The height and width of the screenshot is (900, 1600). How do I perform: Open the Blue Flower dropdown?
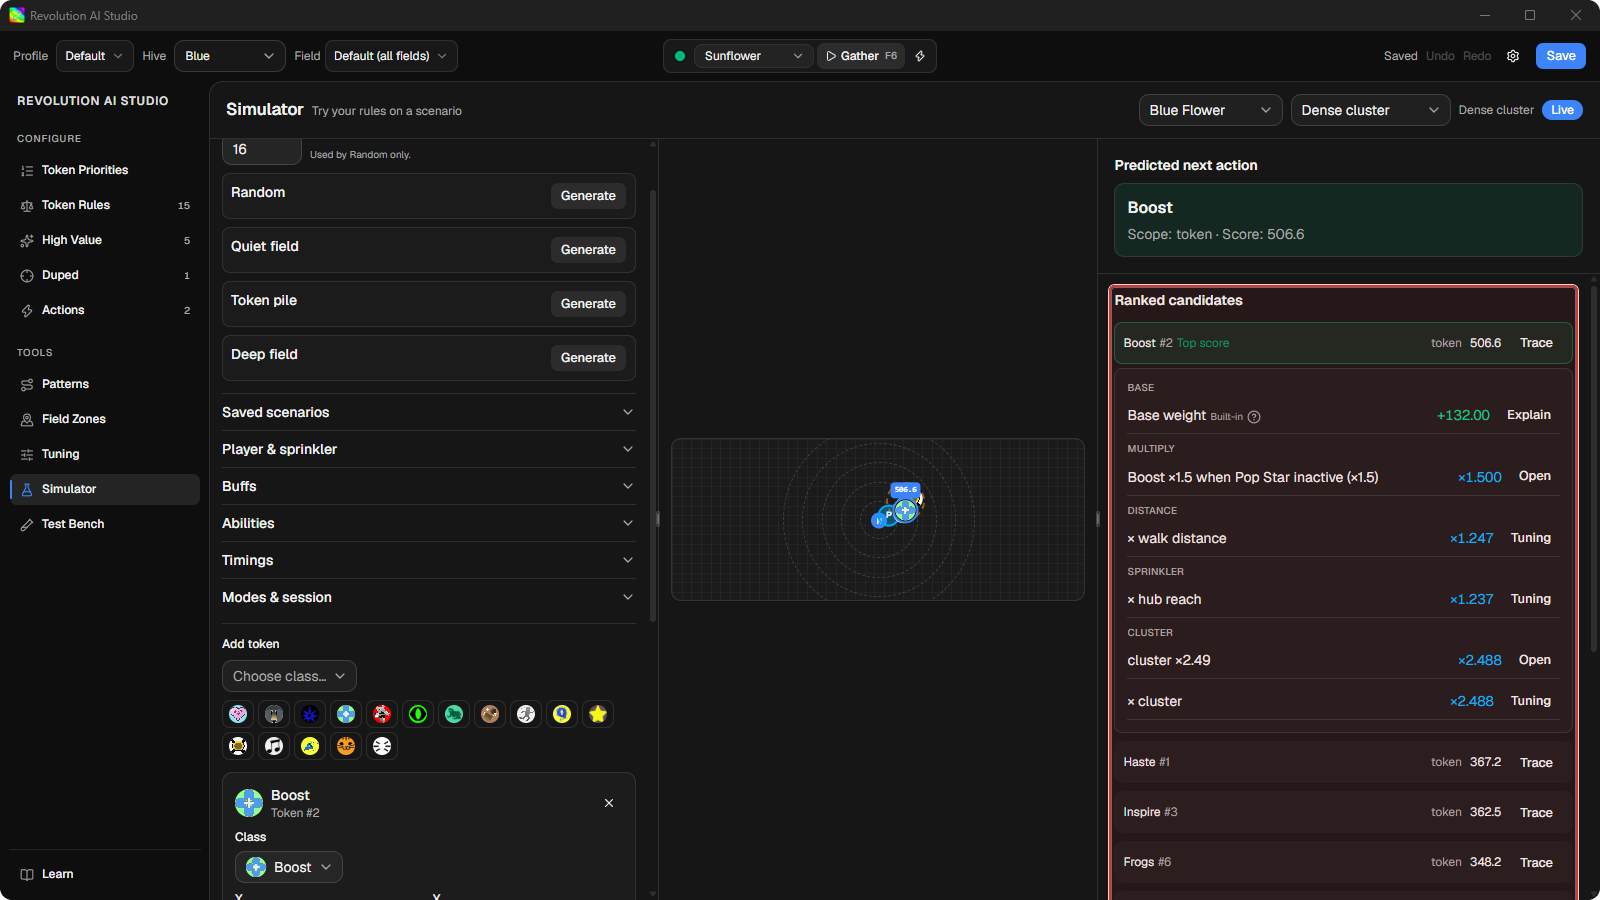point(1210,110)
